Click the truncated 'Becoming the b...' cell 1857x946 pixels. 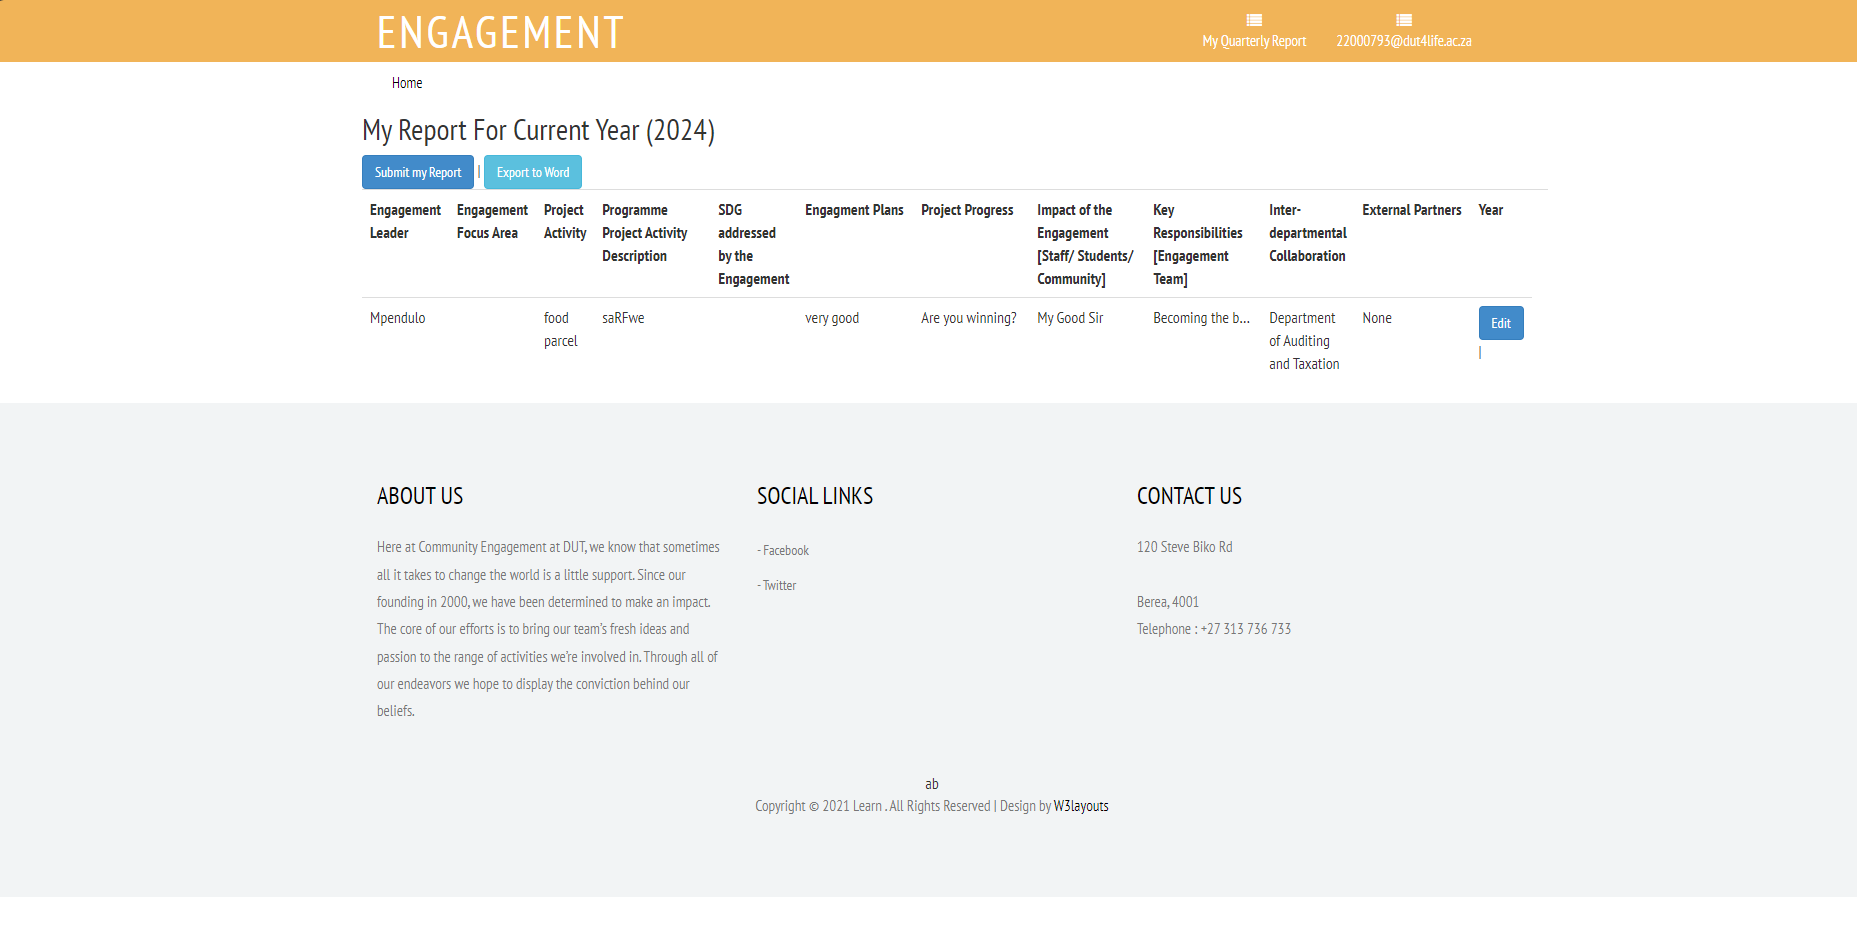click(1201, 318)
